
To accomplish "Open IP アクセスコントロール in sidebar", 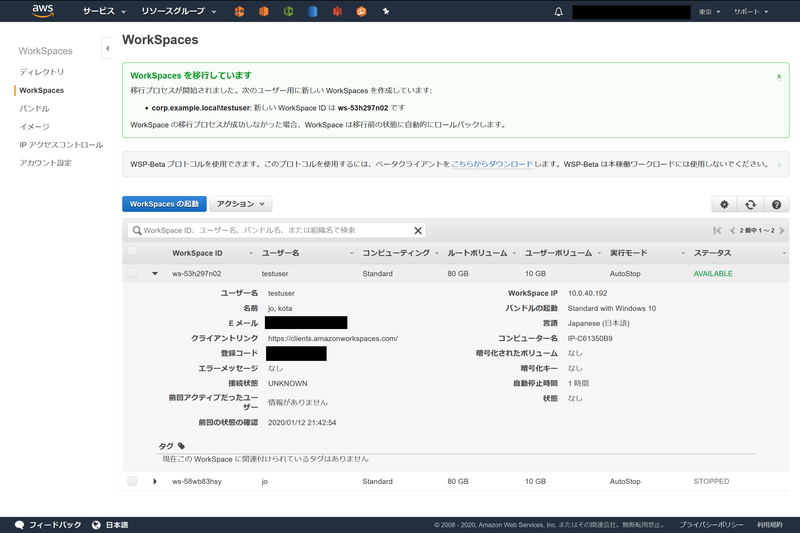I will click(61, 145).
